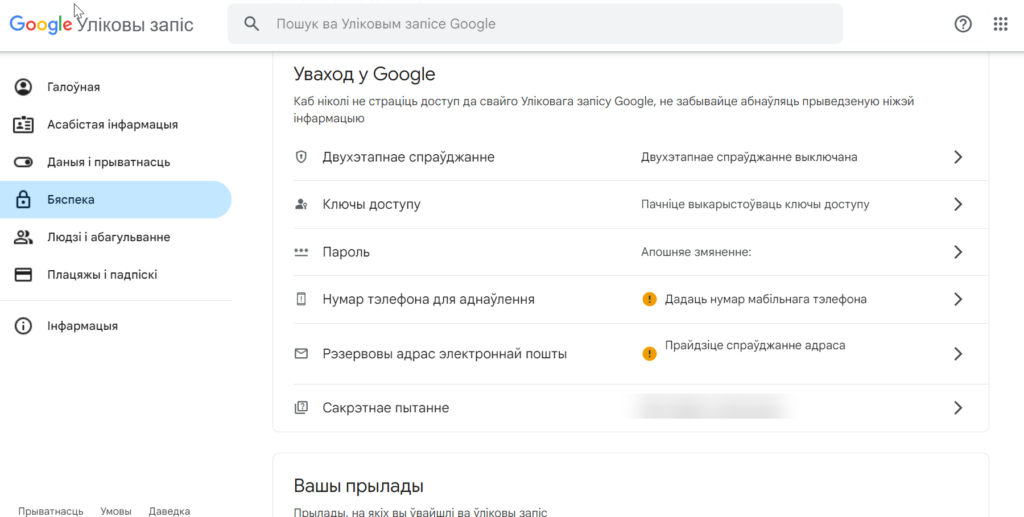This screenshot has width=1024, height=517.
Task: Click the Ключы доступу label
Action: pyautogui.click(x=372, y=204)
